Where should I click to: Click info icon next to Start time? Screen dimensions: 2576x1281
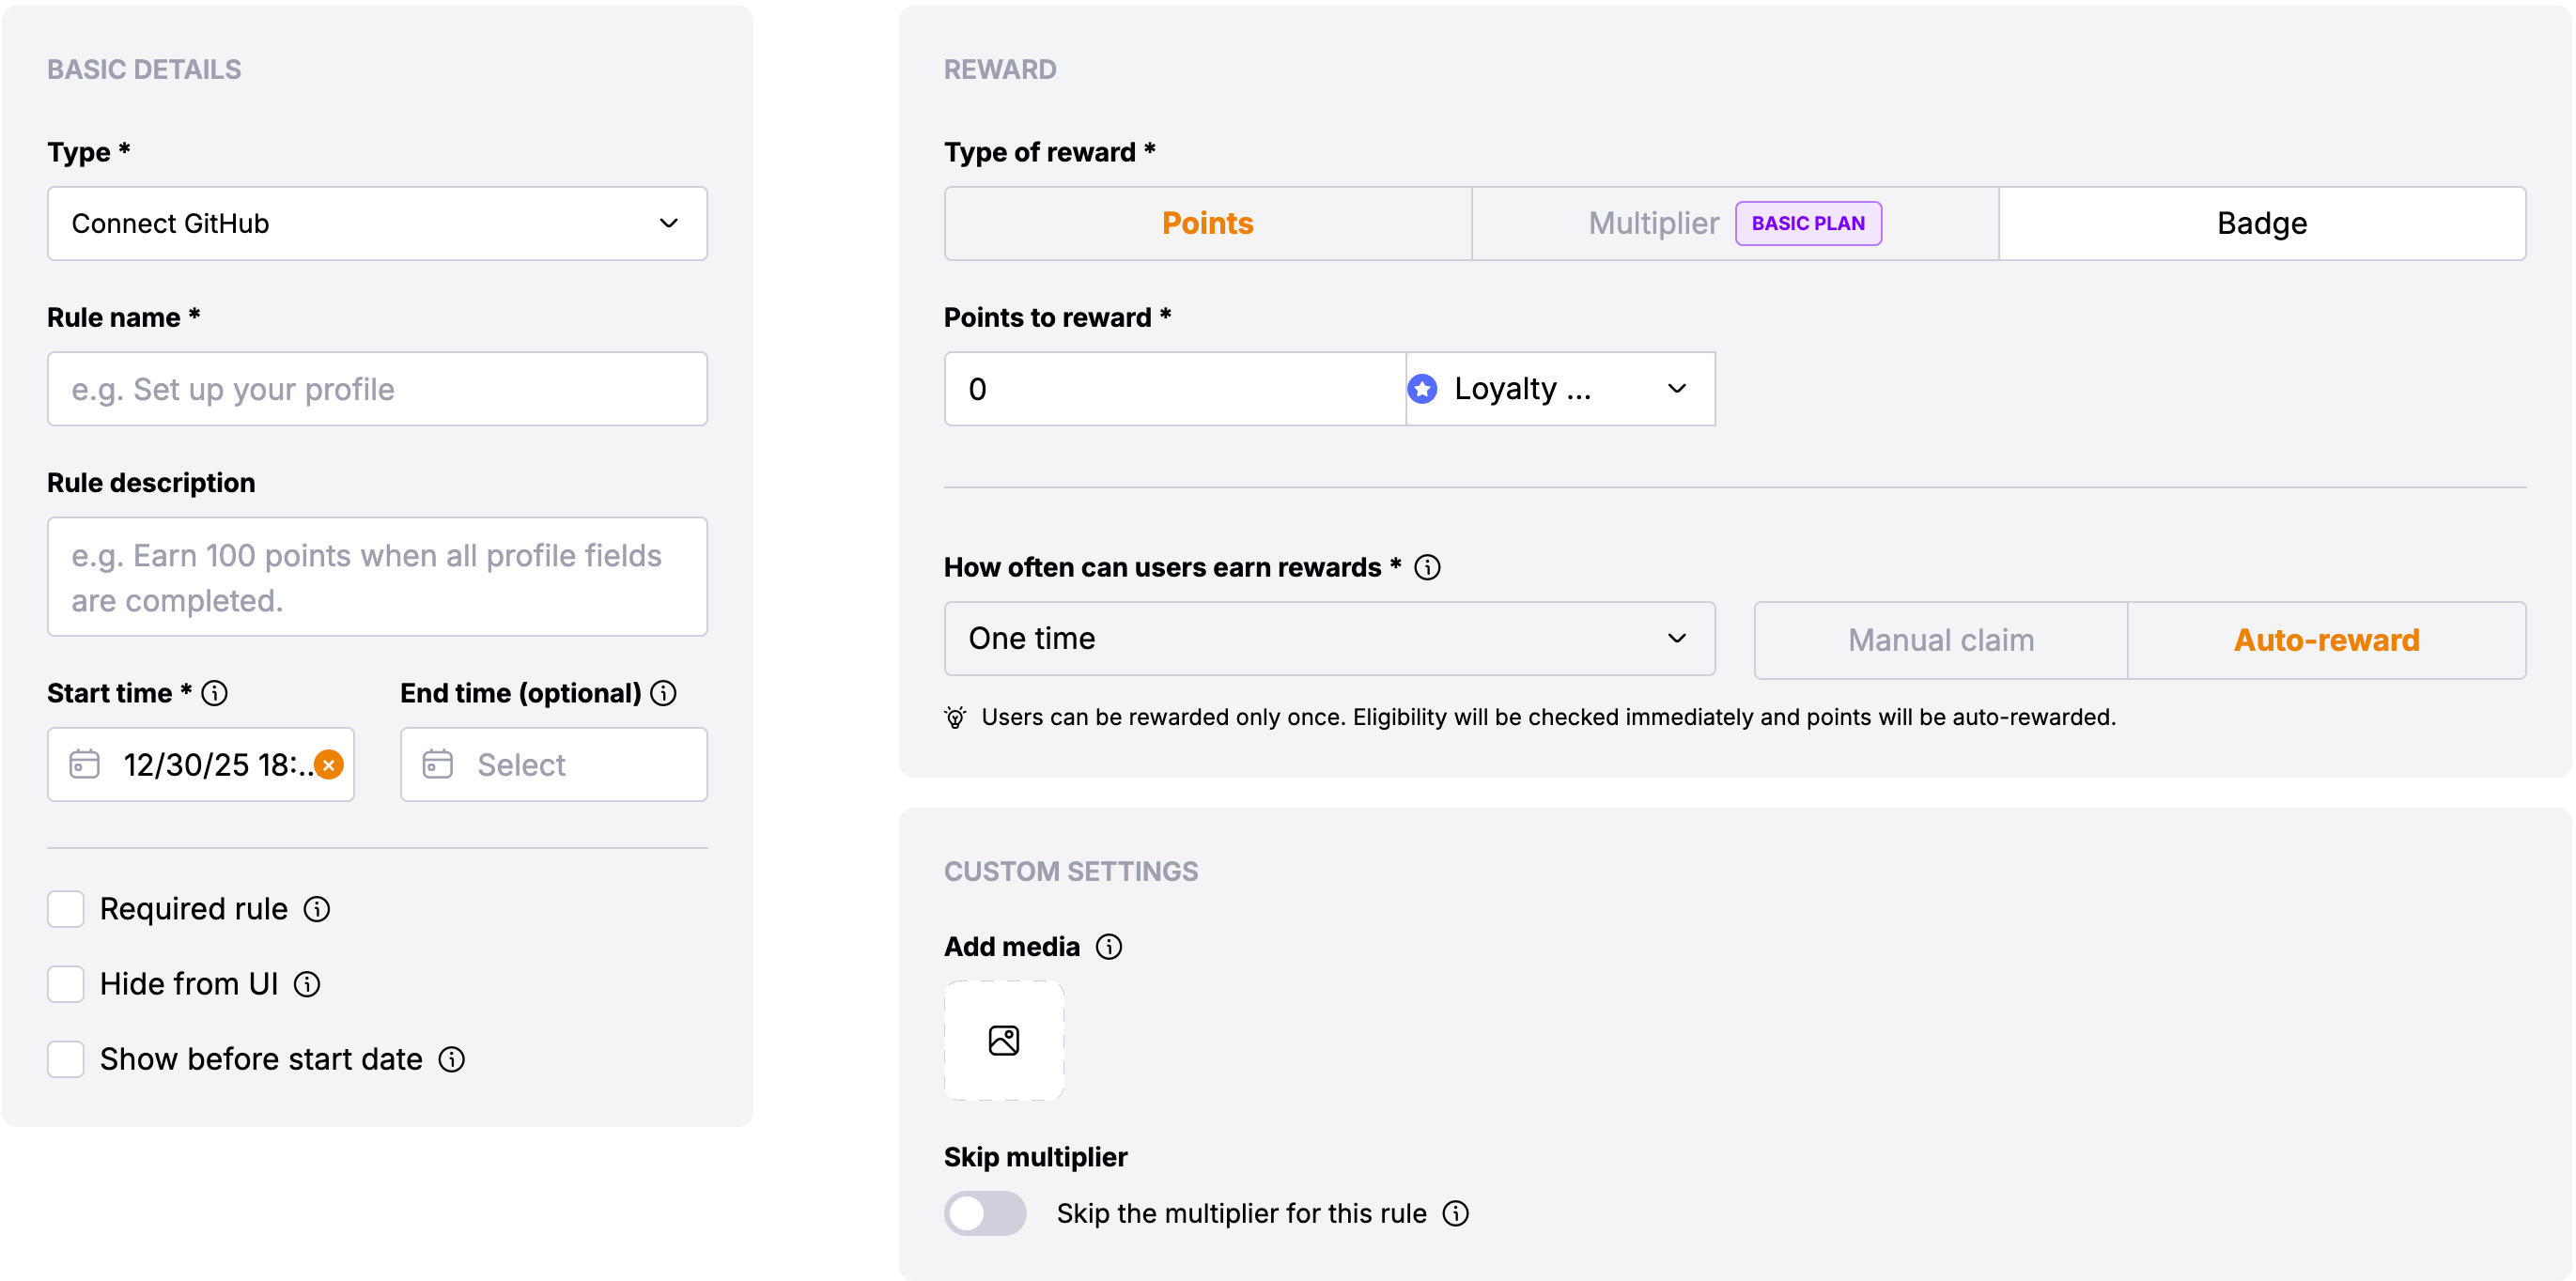[x=214, y=693]
